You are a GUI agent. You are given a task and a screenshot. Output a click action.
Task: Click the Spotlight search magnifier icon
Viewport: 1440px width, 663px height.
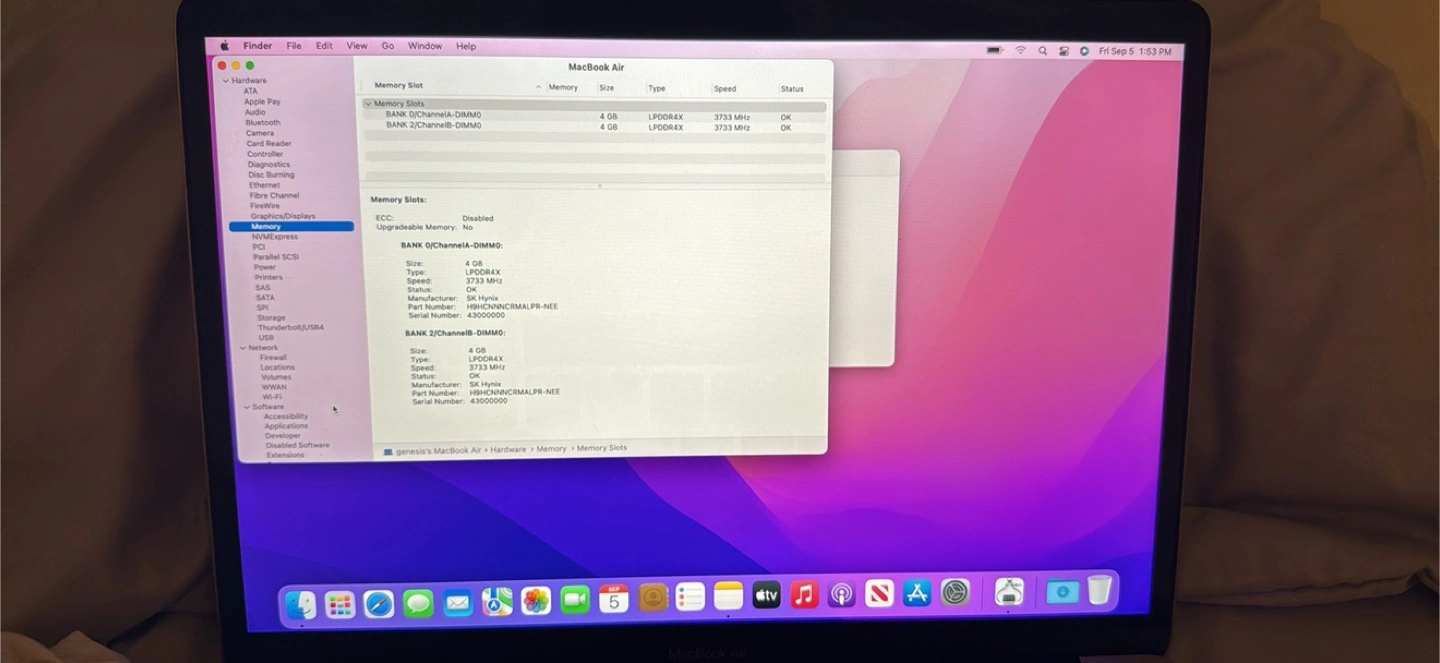click(1042, 51)
